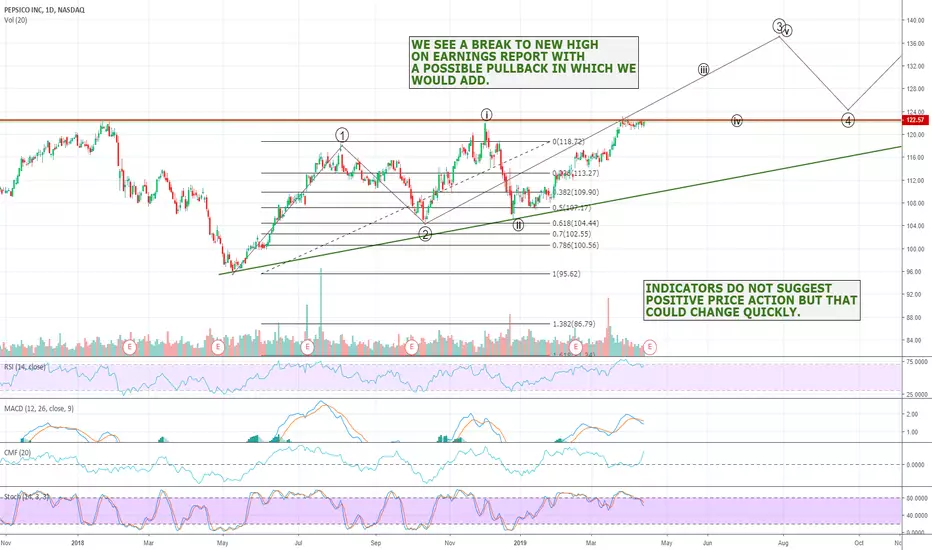Image resolution: width=932 pixels, height=550 pixels.
Task: Click the 80.0000 Stoch scale value
Action: pyautogui.click(x=917, y=498)
